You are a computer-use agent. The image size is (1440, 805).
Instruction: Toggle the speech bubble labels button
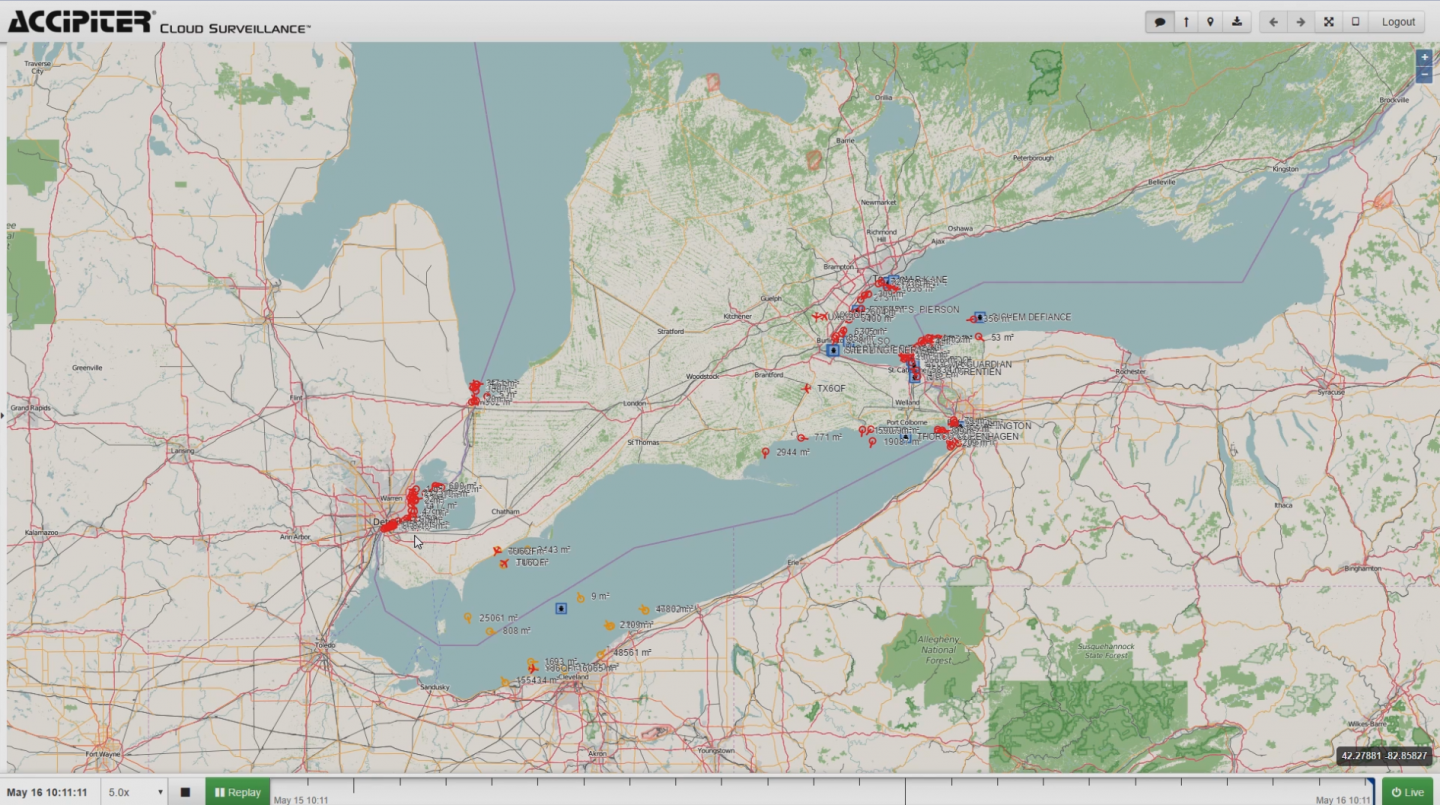(1160, 22)
